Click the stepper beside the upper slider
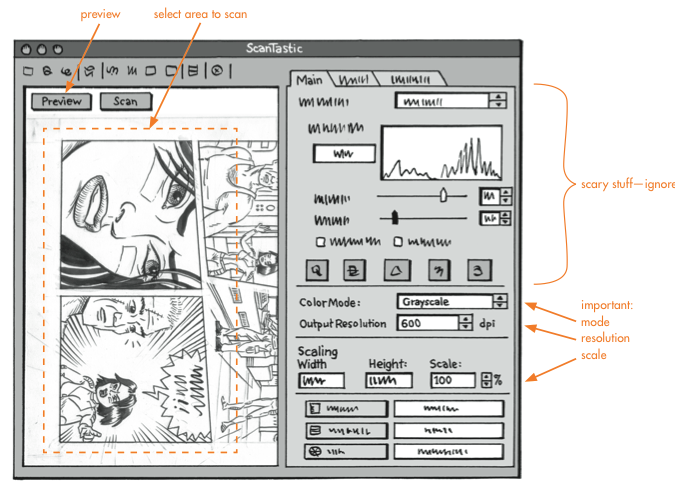675x481 pixels. [x=506, y=197]
